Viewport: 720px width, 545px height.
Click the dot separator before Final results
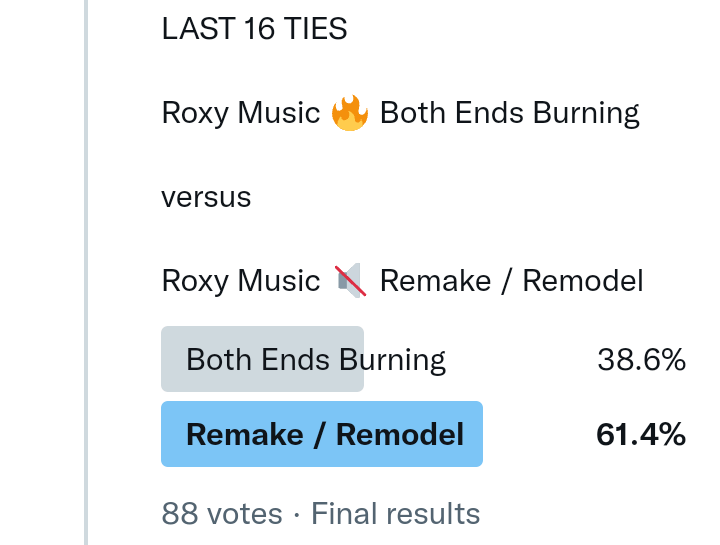pyautogui.click(x=297, y=514)
